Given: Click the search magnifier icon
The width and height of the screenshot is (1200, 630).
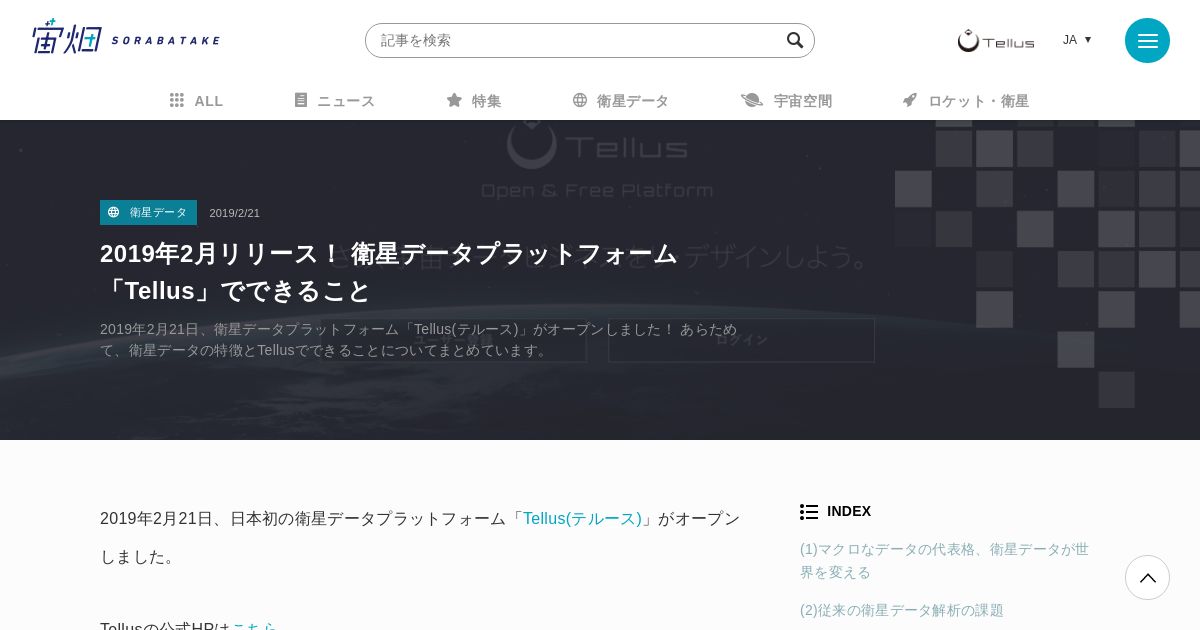Looking at the screenshot, I should pyautogui.click(x=795, y=40).
